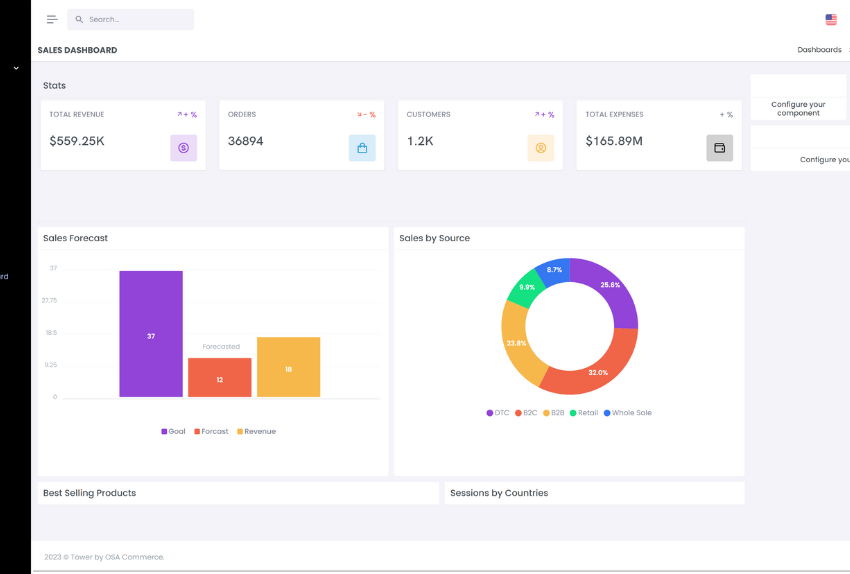Click the Total Expenses wallet icon
Viewport: 850px width, 574px height.
[719, 148]
